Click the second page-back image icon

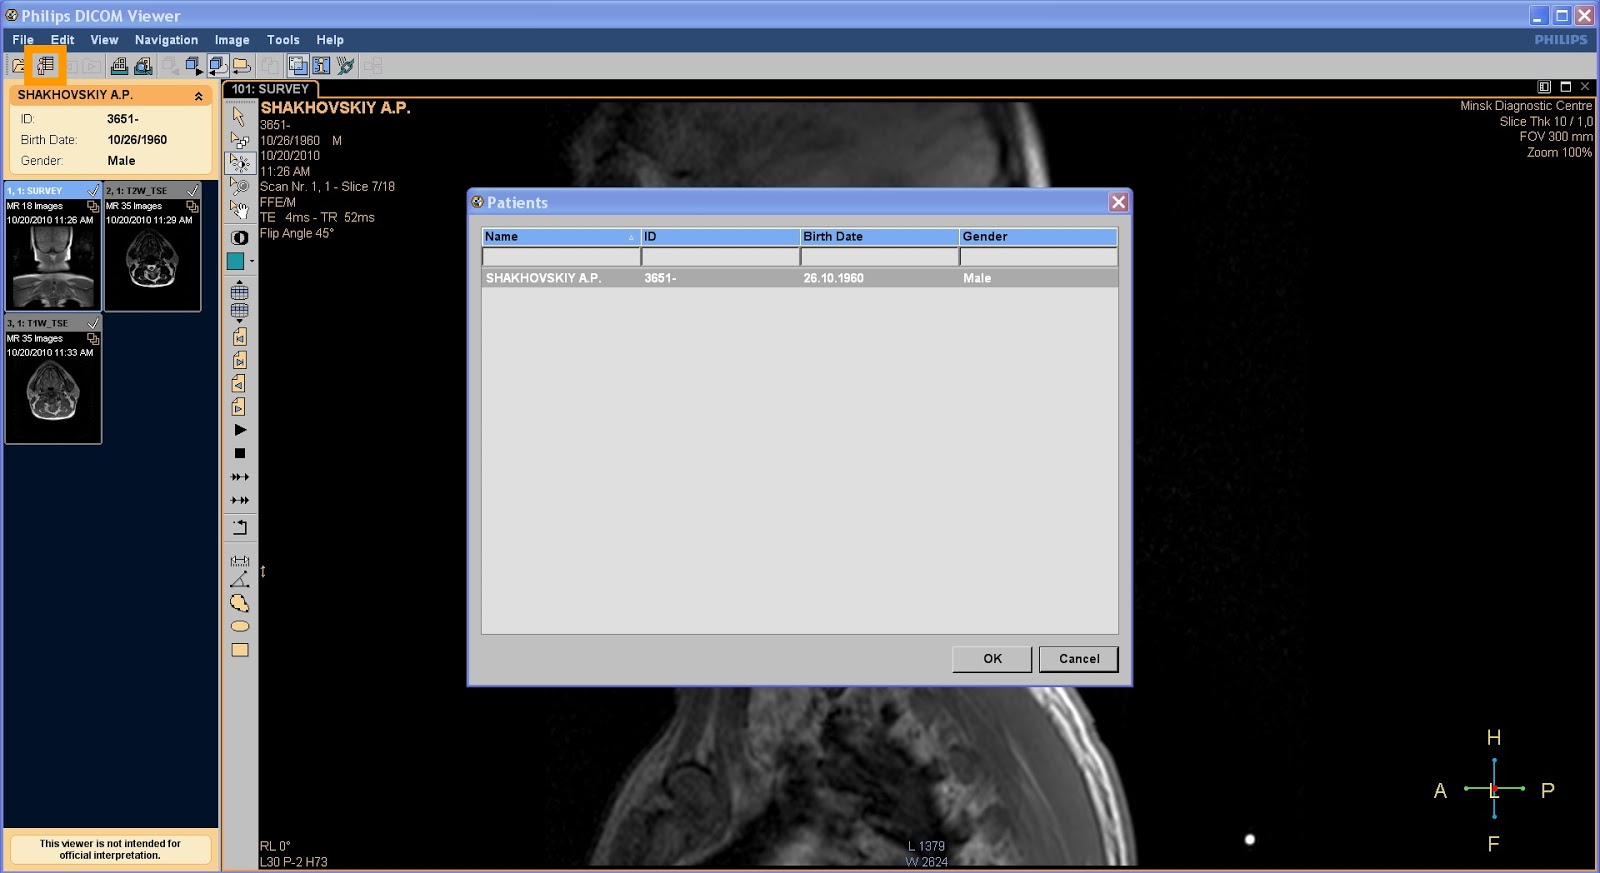click(239, 384)
